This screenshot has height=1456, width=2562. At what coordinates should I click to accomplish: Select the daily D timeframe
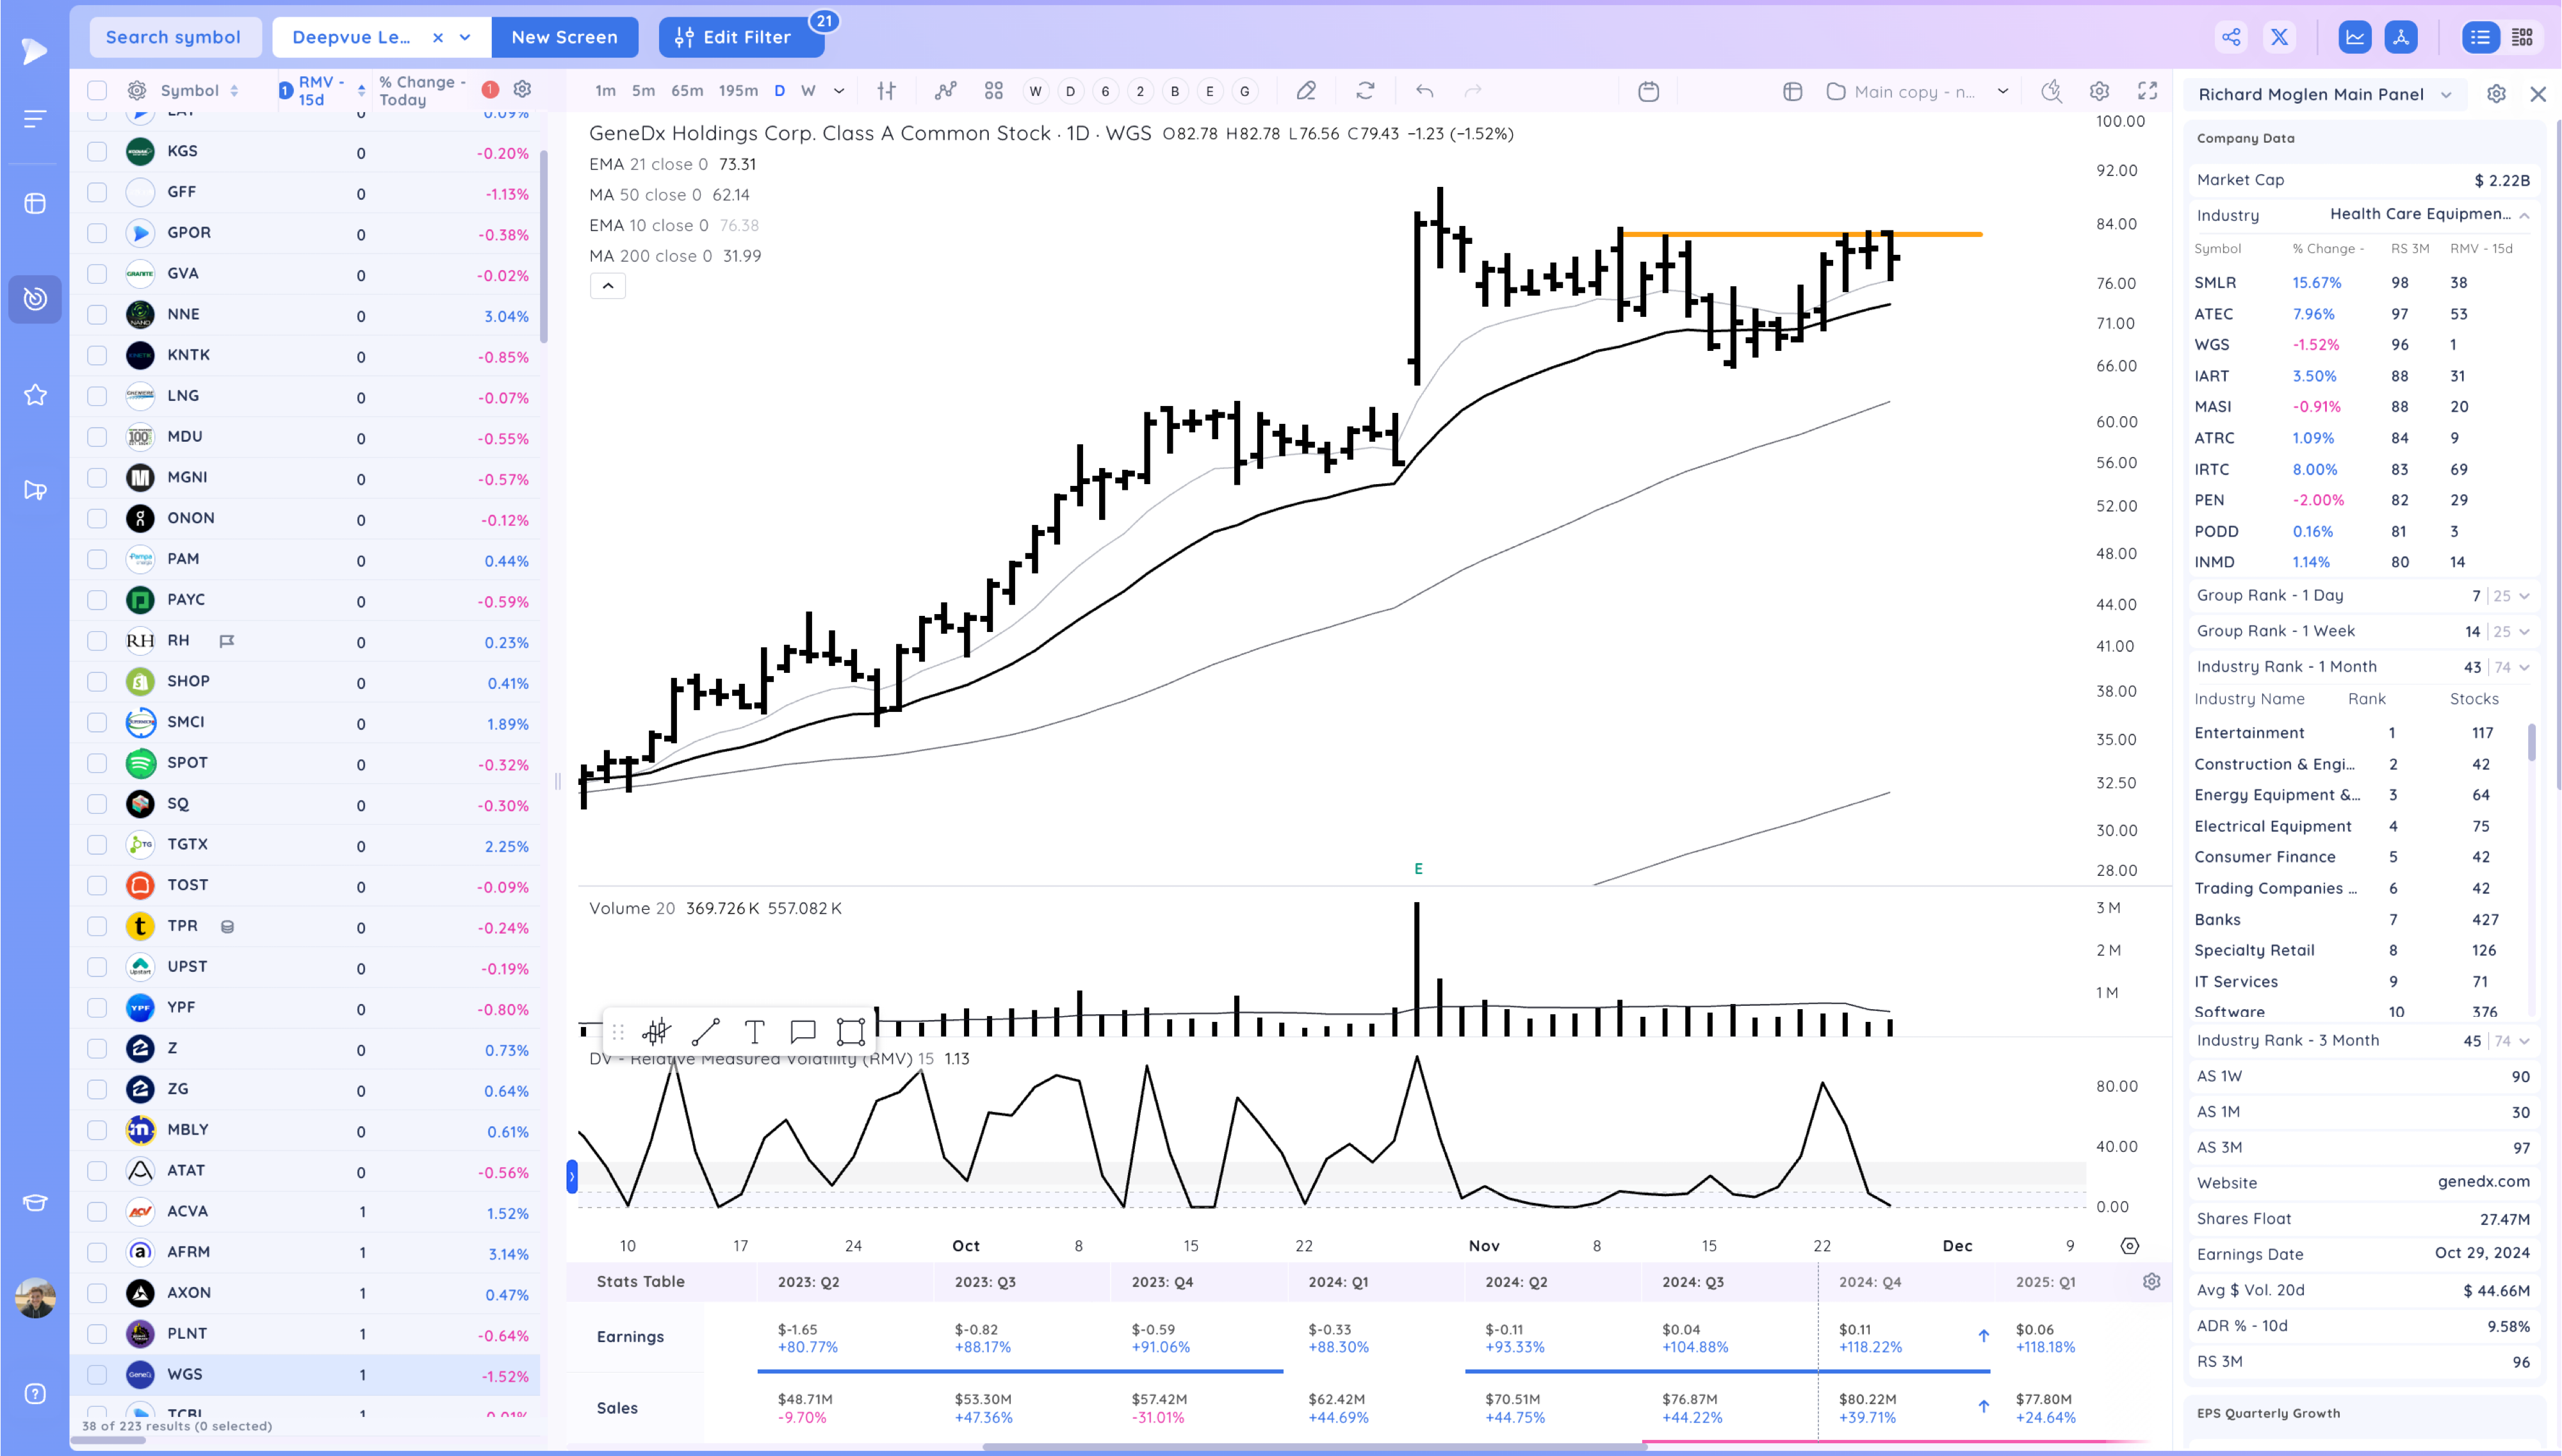click(779, 91)
